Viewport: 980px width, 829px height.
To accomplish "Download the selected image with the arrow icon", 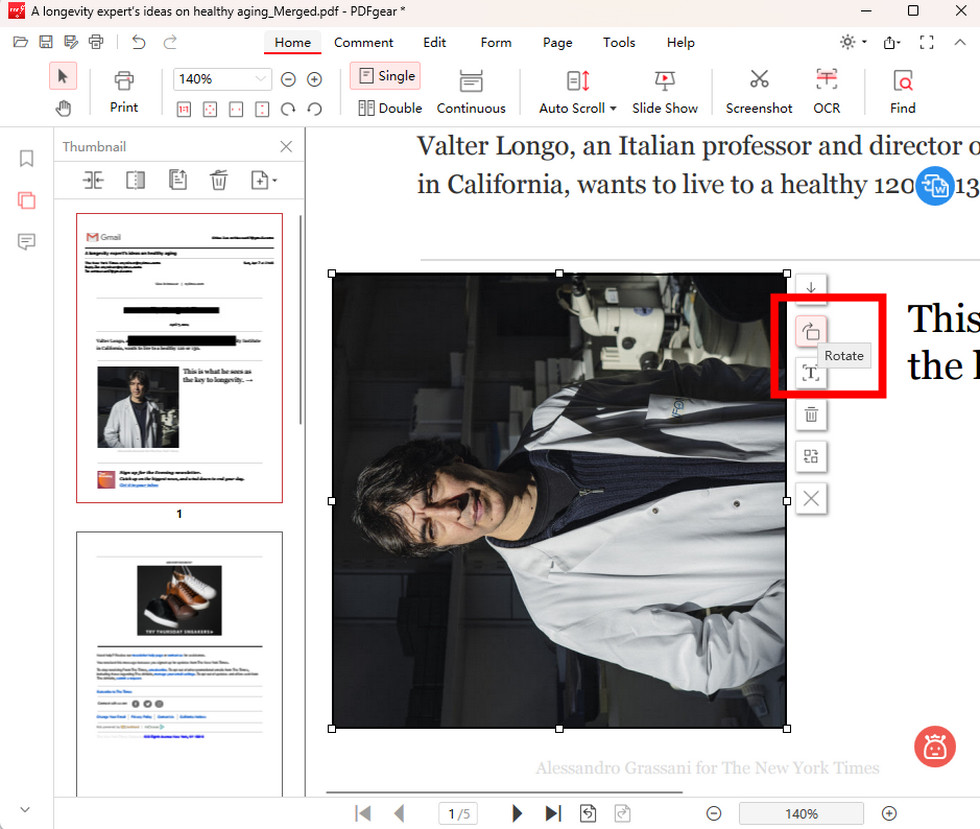I will tap(810, 289).
